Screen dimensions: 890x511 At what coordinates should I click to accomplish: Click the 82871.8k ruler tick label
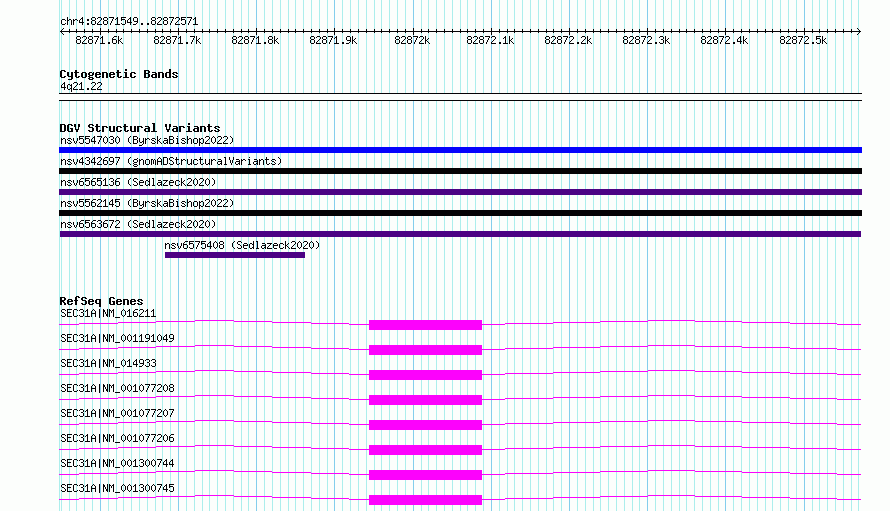(x=255, y=40)
